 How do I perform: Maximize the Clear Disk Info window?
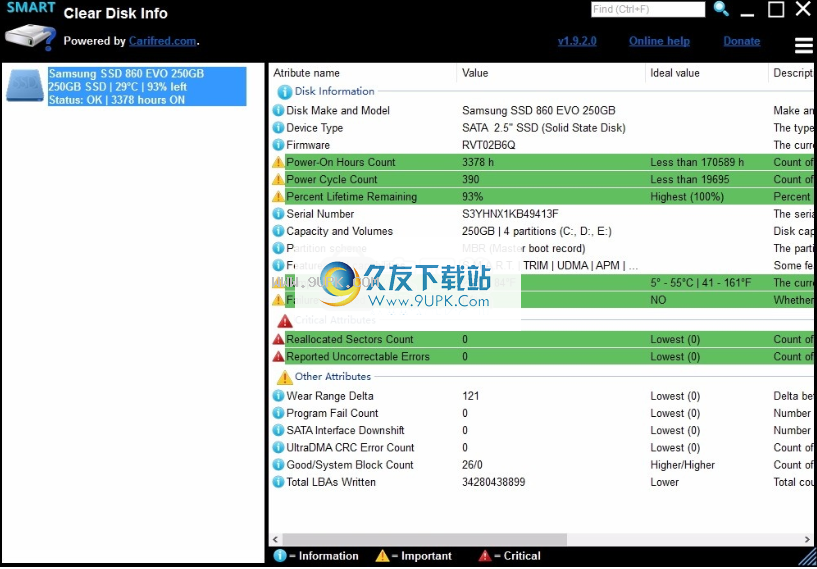click(776, 9)
